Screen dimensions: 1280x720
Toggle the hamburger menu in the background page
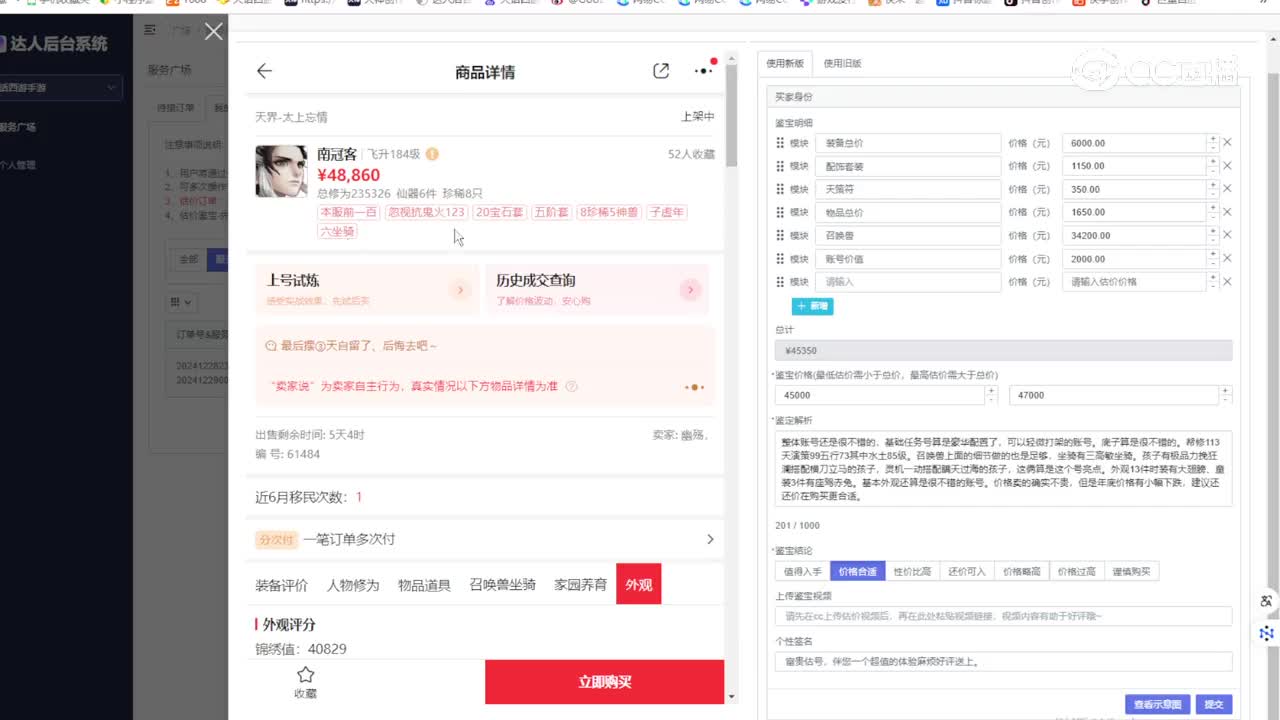point(150,31)
